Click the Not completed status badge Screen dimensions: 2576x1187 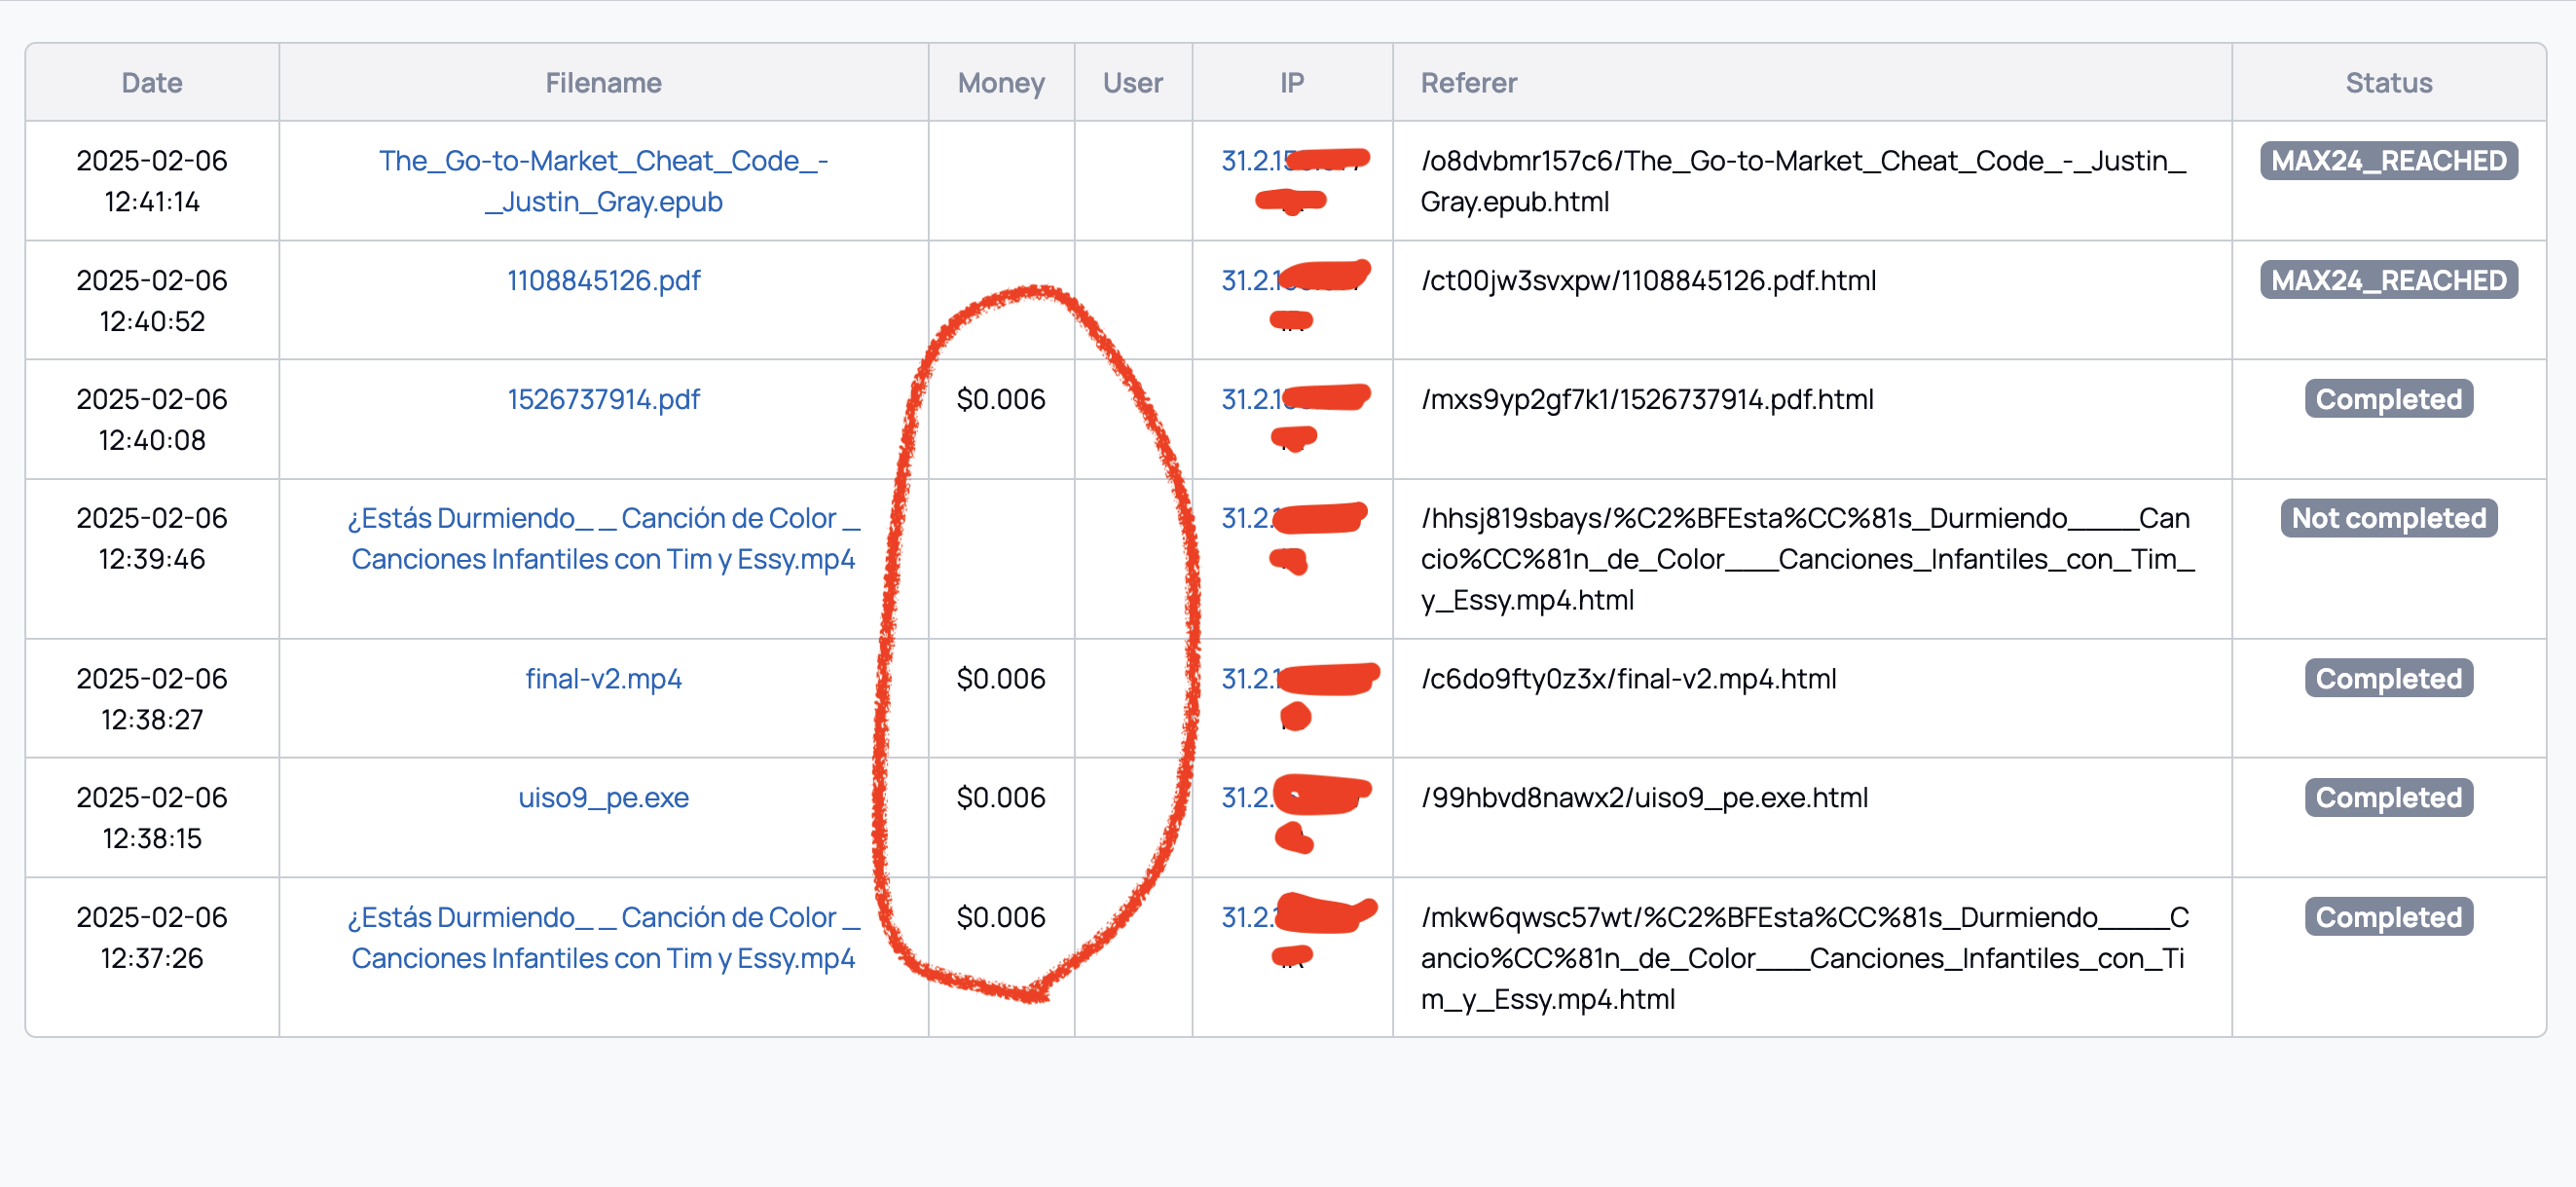2388,518
